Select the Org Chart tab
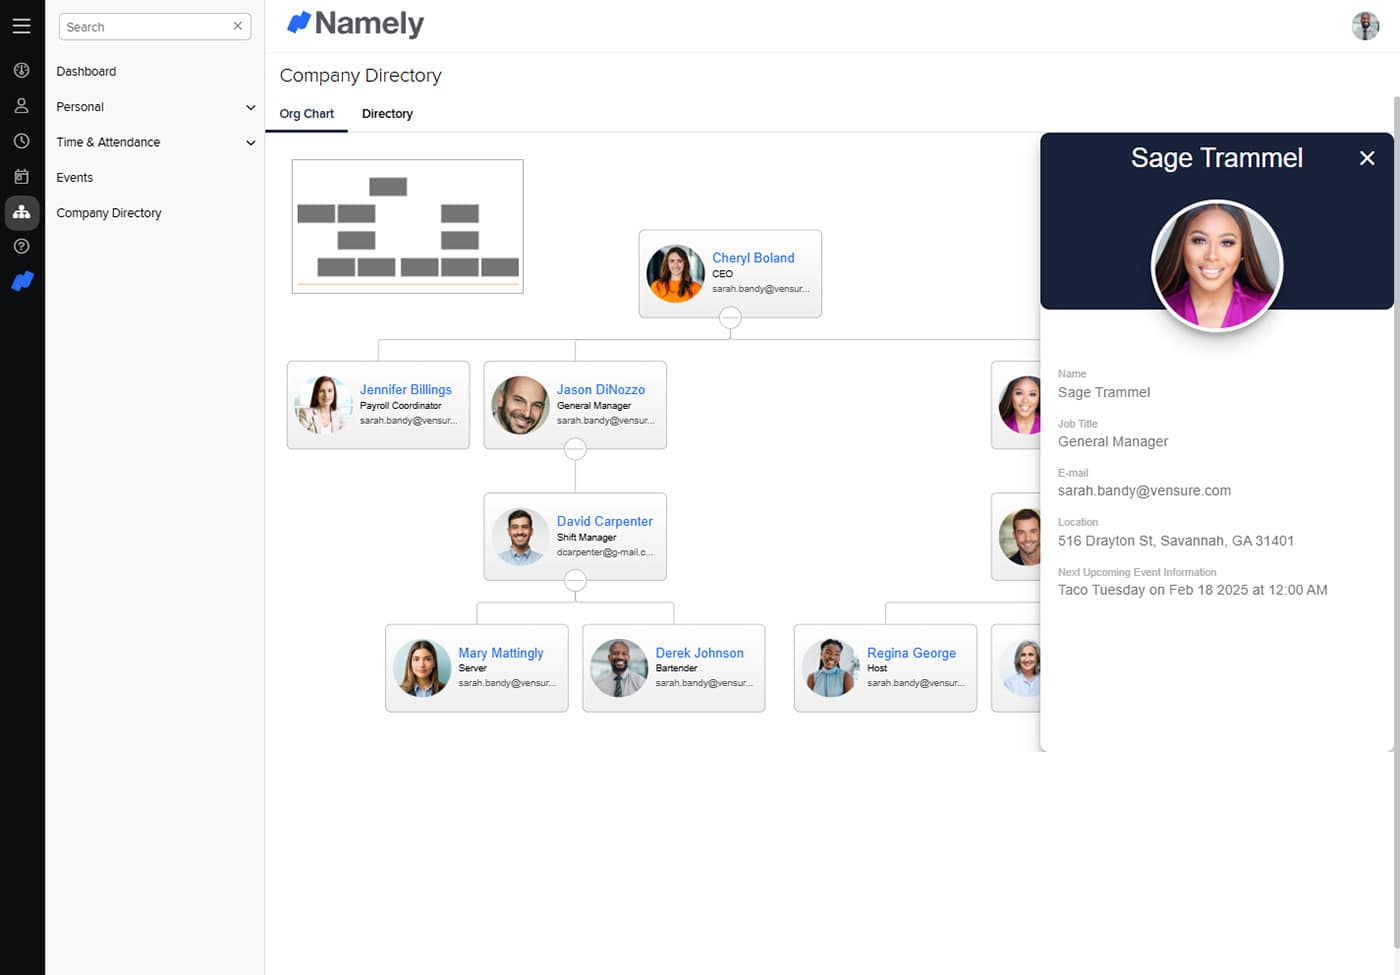The height and width of the screenshot is (975, 1400). coord(306,114)
